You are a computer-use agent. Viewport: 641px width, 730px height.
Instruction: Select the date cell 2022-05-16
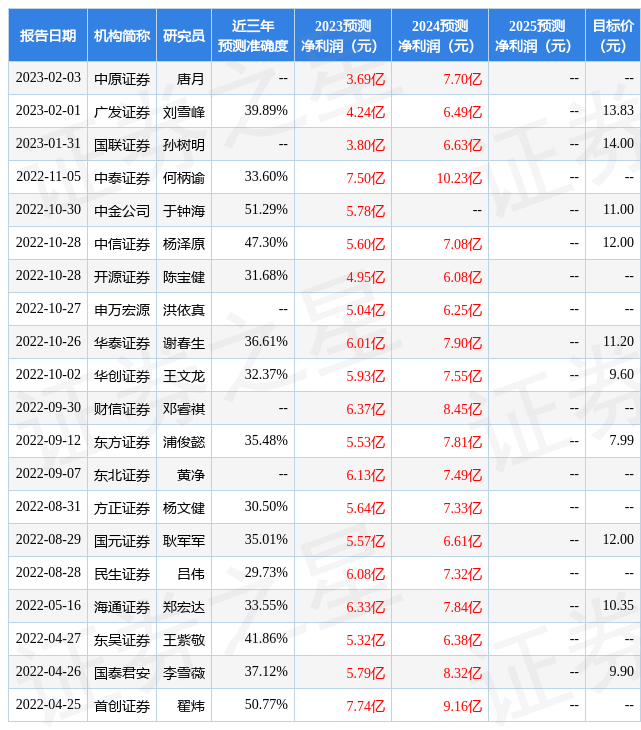[x=48, y=606]
